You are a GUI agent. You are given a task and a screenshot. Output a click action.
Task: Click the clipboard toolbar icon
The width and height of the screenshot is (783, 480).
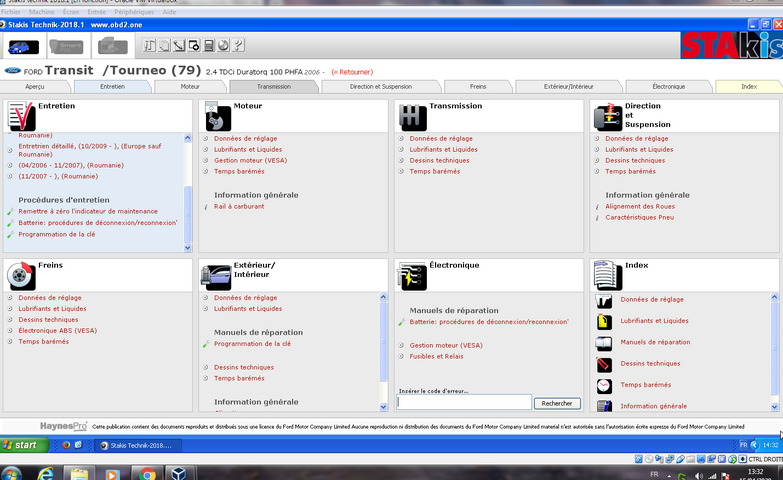(164, 45)
